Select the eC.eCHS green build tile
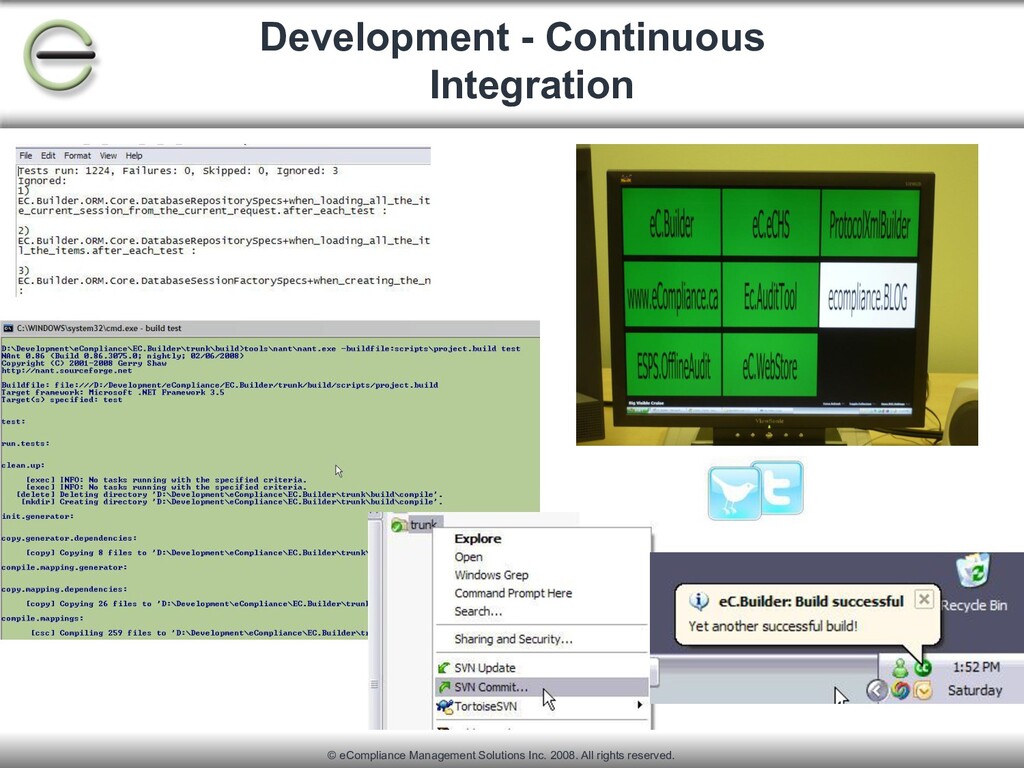Image resolution: width=1024 pixels, height=768 pixels. (x=771, y=223)
